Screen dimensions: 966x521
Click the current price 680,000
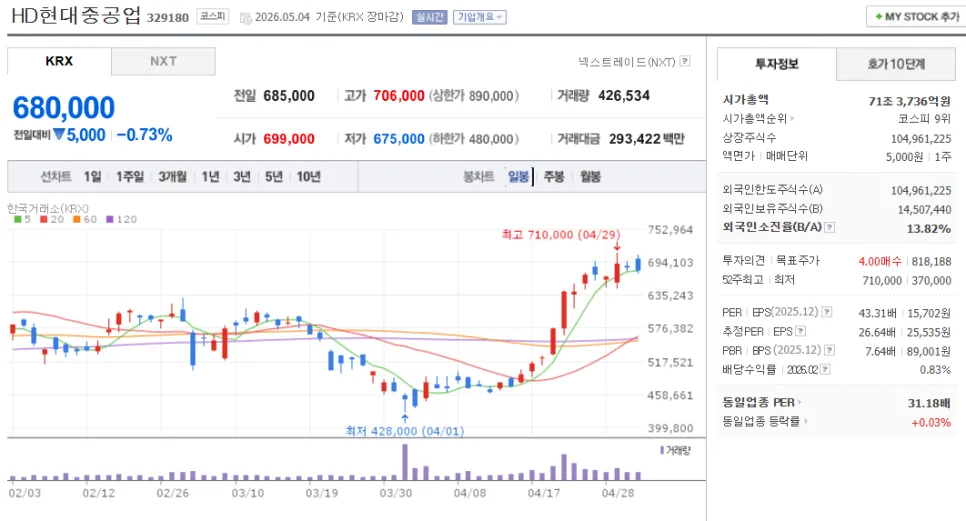[63, 108]
